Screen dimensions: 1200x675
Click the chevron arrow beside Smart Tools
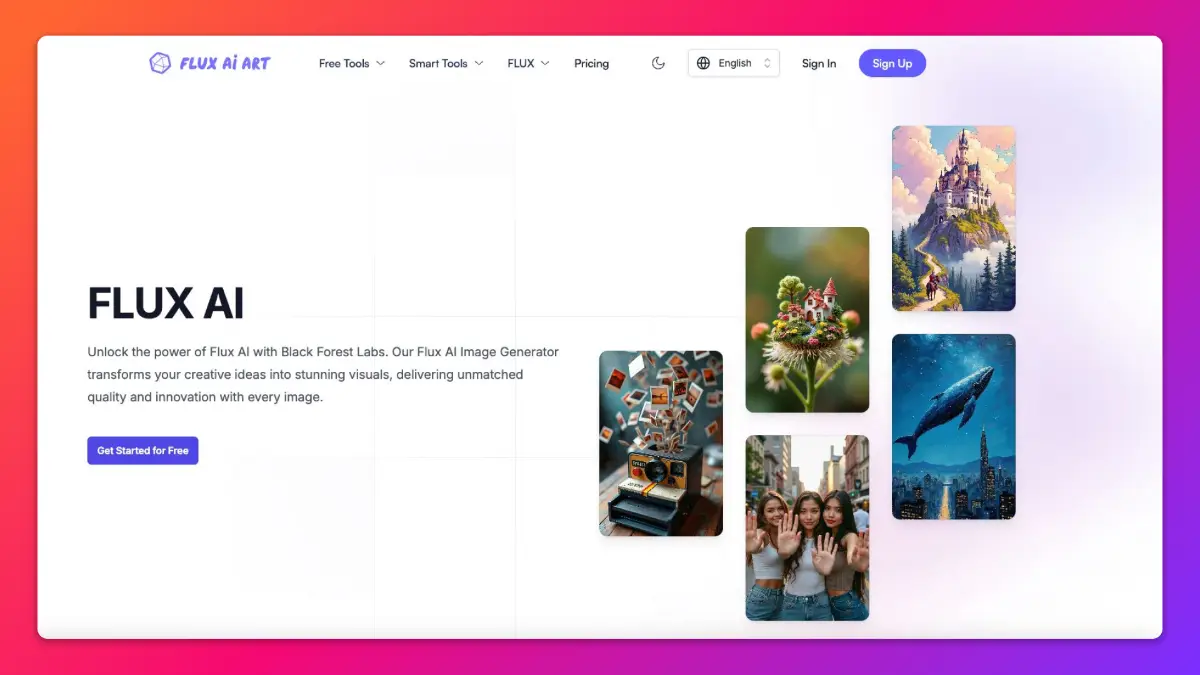tap(479, 63)
